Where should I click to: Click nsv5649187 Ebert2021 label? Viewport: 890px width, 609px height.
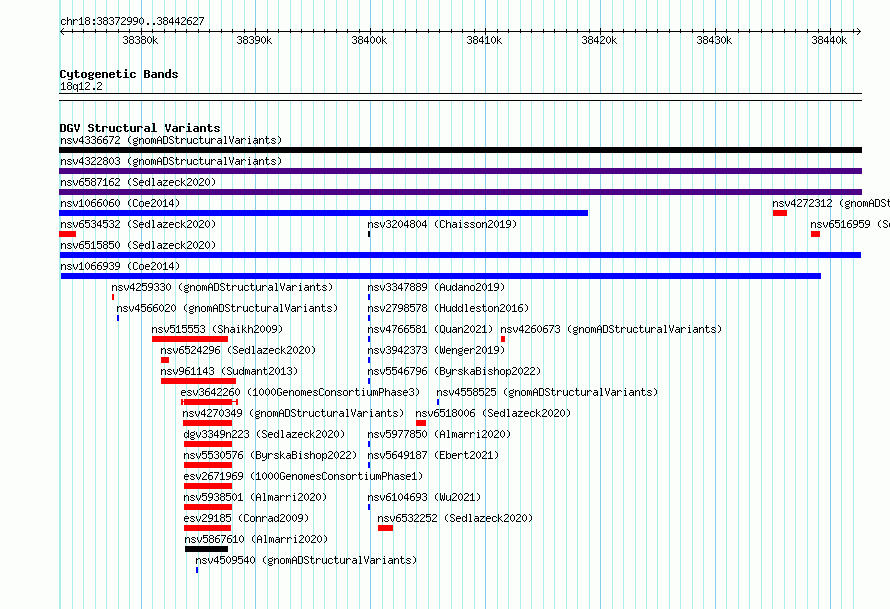pos(433,455)
